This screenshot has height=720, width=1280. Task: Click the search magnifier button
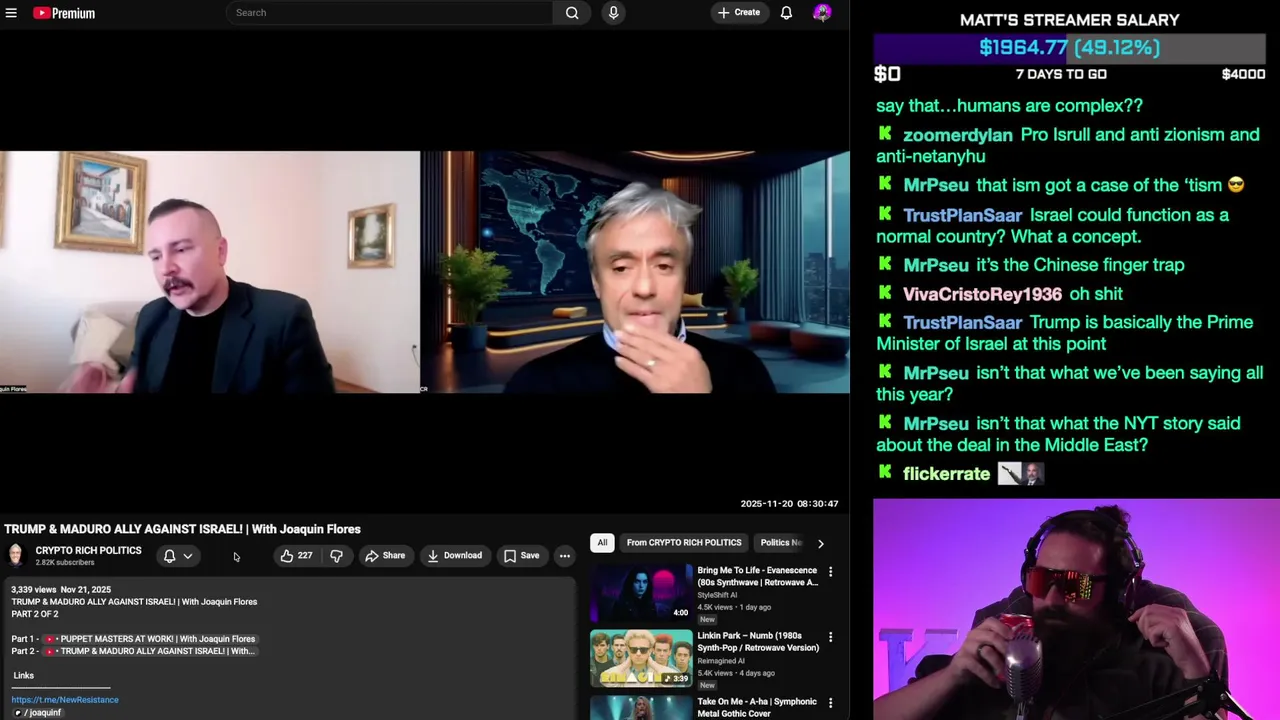(x=572, y=13)
